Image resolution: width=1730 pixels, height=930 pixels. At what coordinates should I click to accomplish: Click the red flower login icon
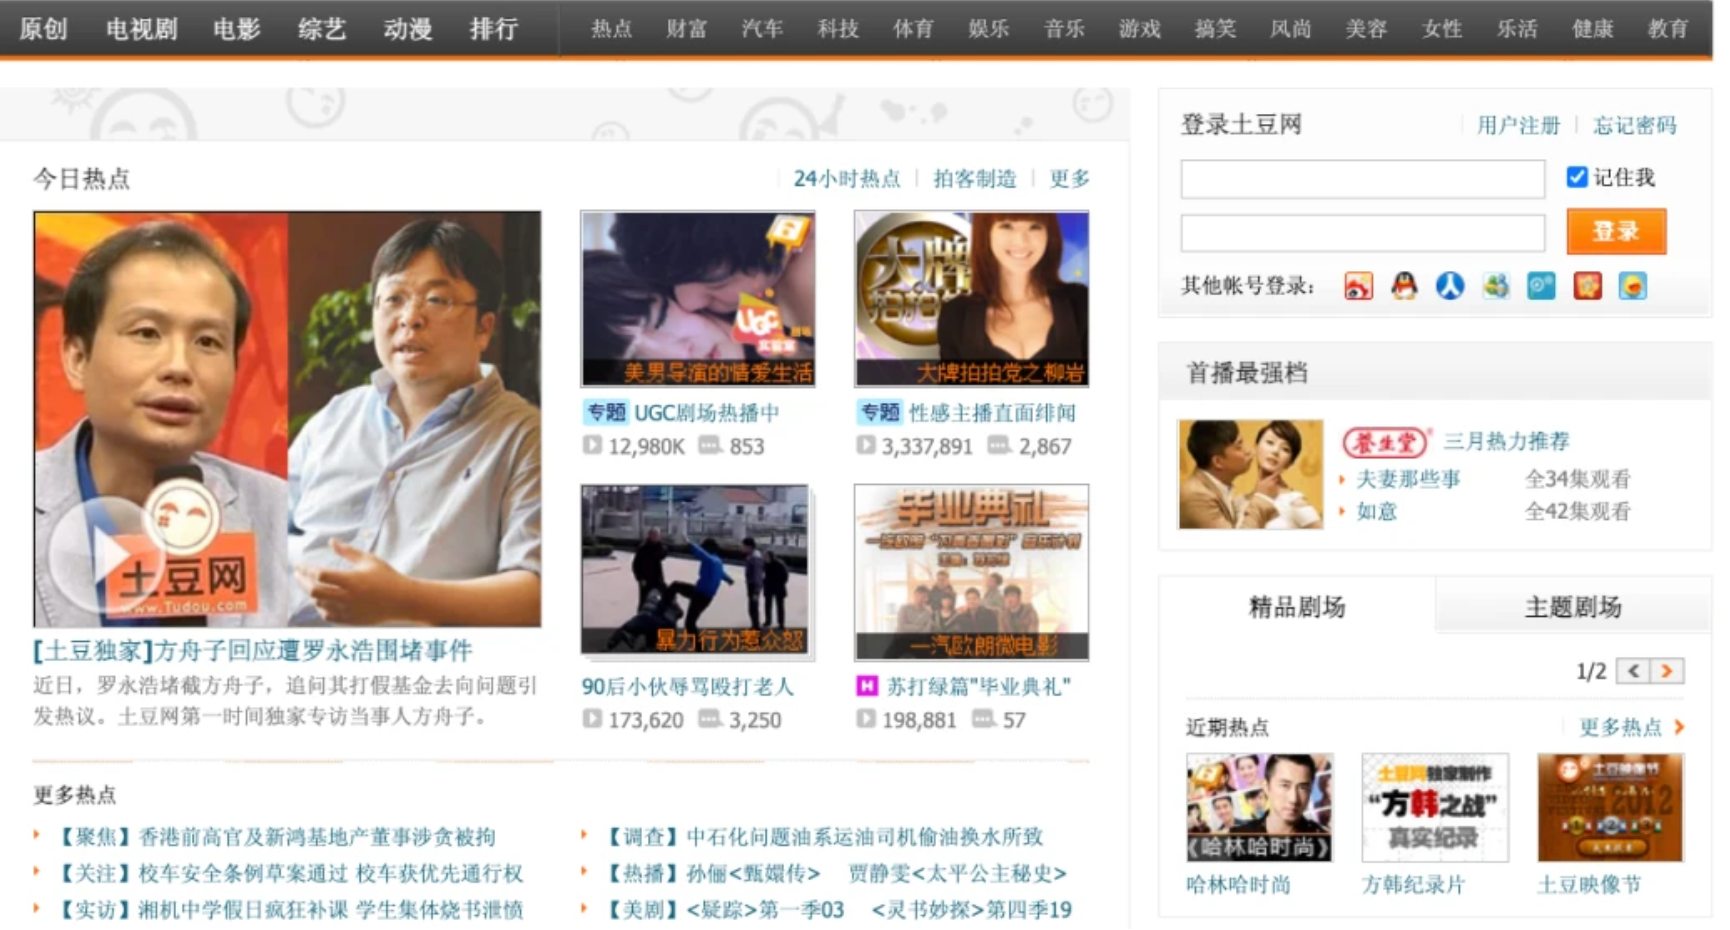tap(1587, 286)
